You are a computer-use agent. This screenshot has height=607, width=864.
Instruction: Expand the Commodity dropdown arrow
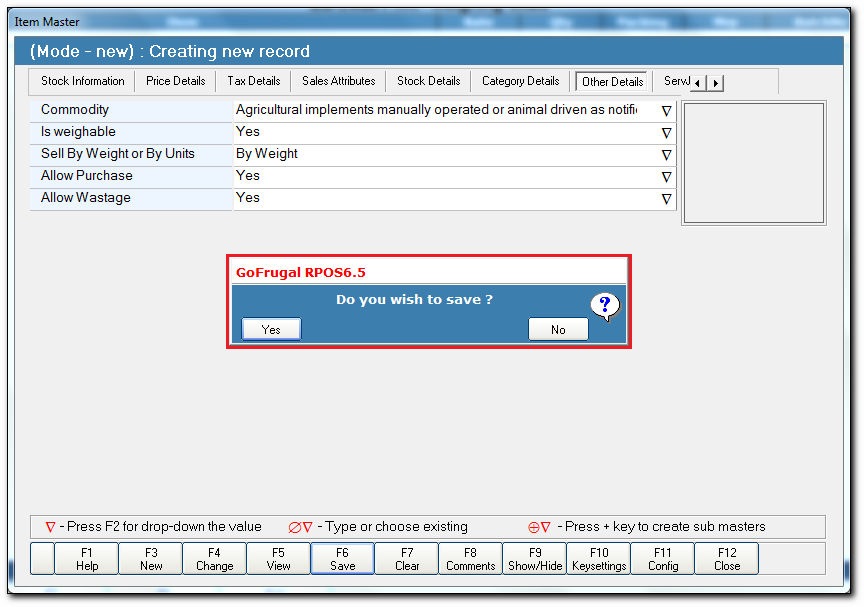(x=666, y=111)
